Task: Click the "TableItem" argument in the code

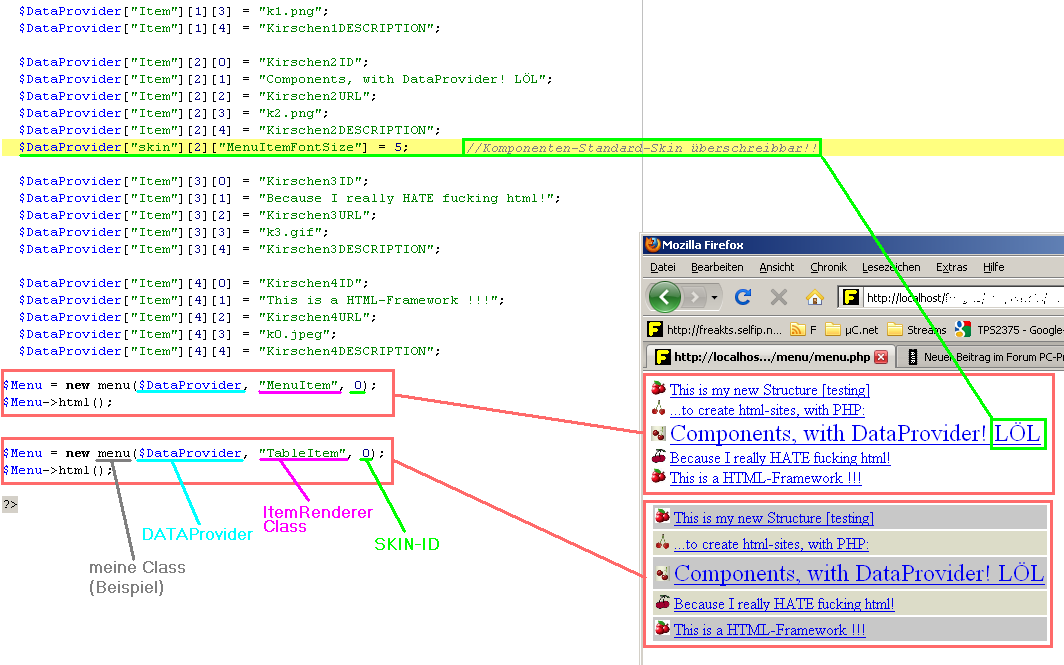Action: [302, 453]
